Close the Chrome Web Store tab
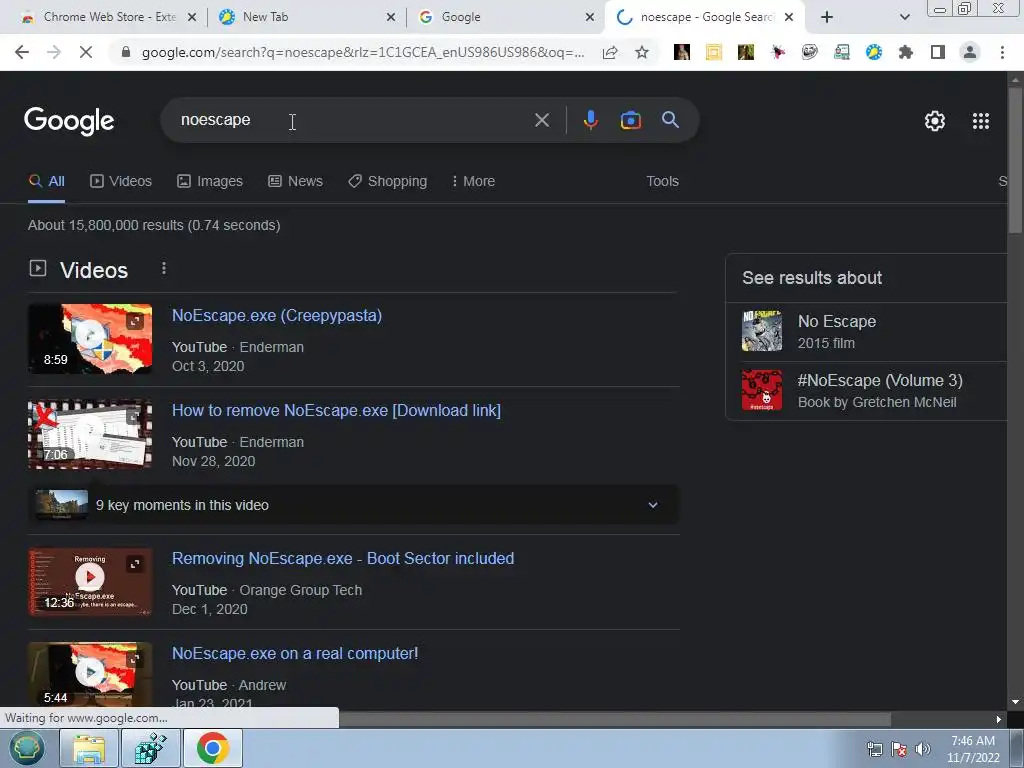1024x768 pixels. 192,17
